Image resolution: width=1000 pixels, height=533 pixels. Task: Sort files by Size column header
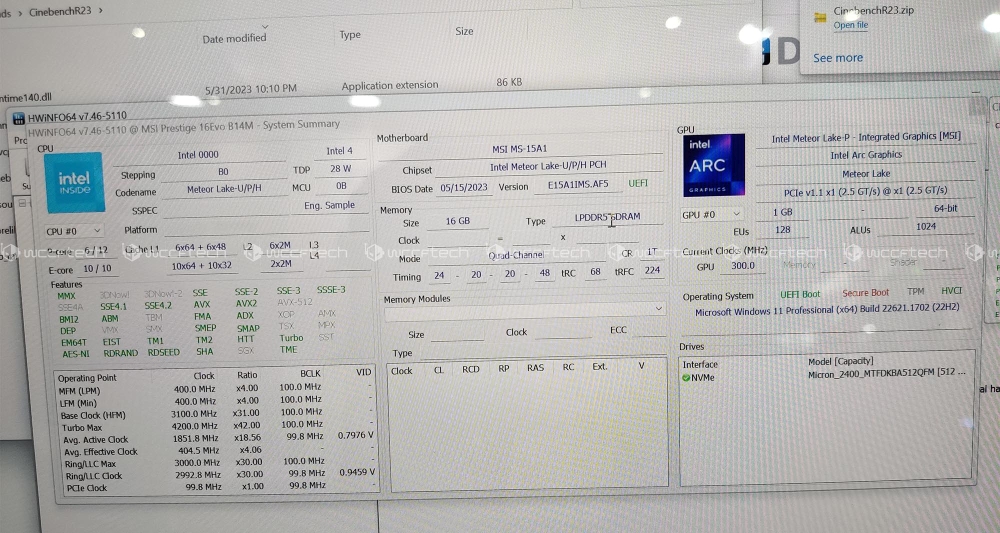click(x=464, y=32)
